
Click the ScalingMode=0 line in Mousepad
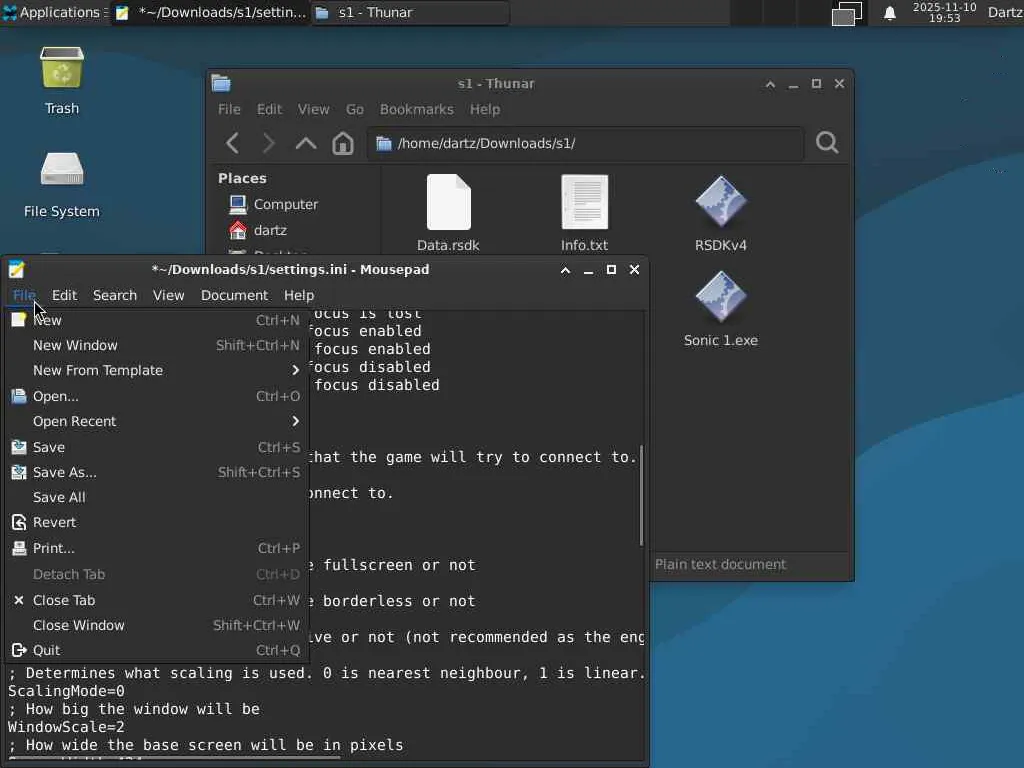pos(66,691)
